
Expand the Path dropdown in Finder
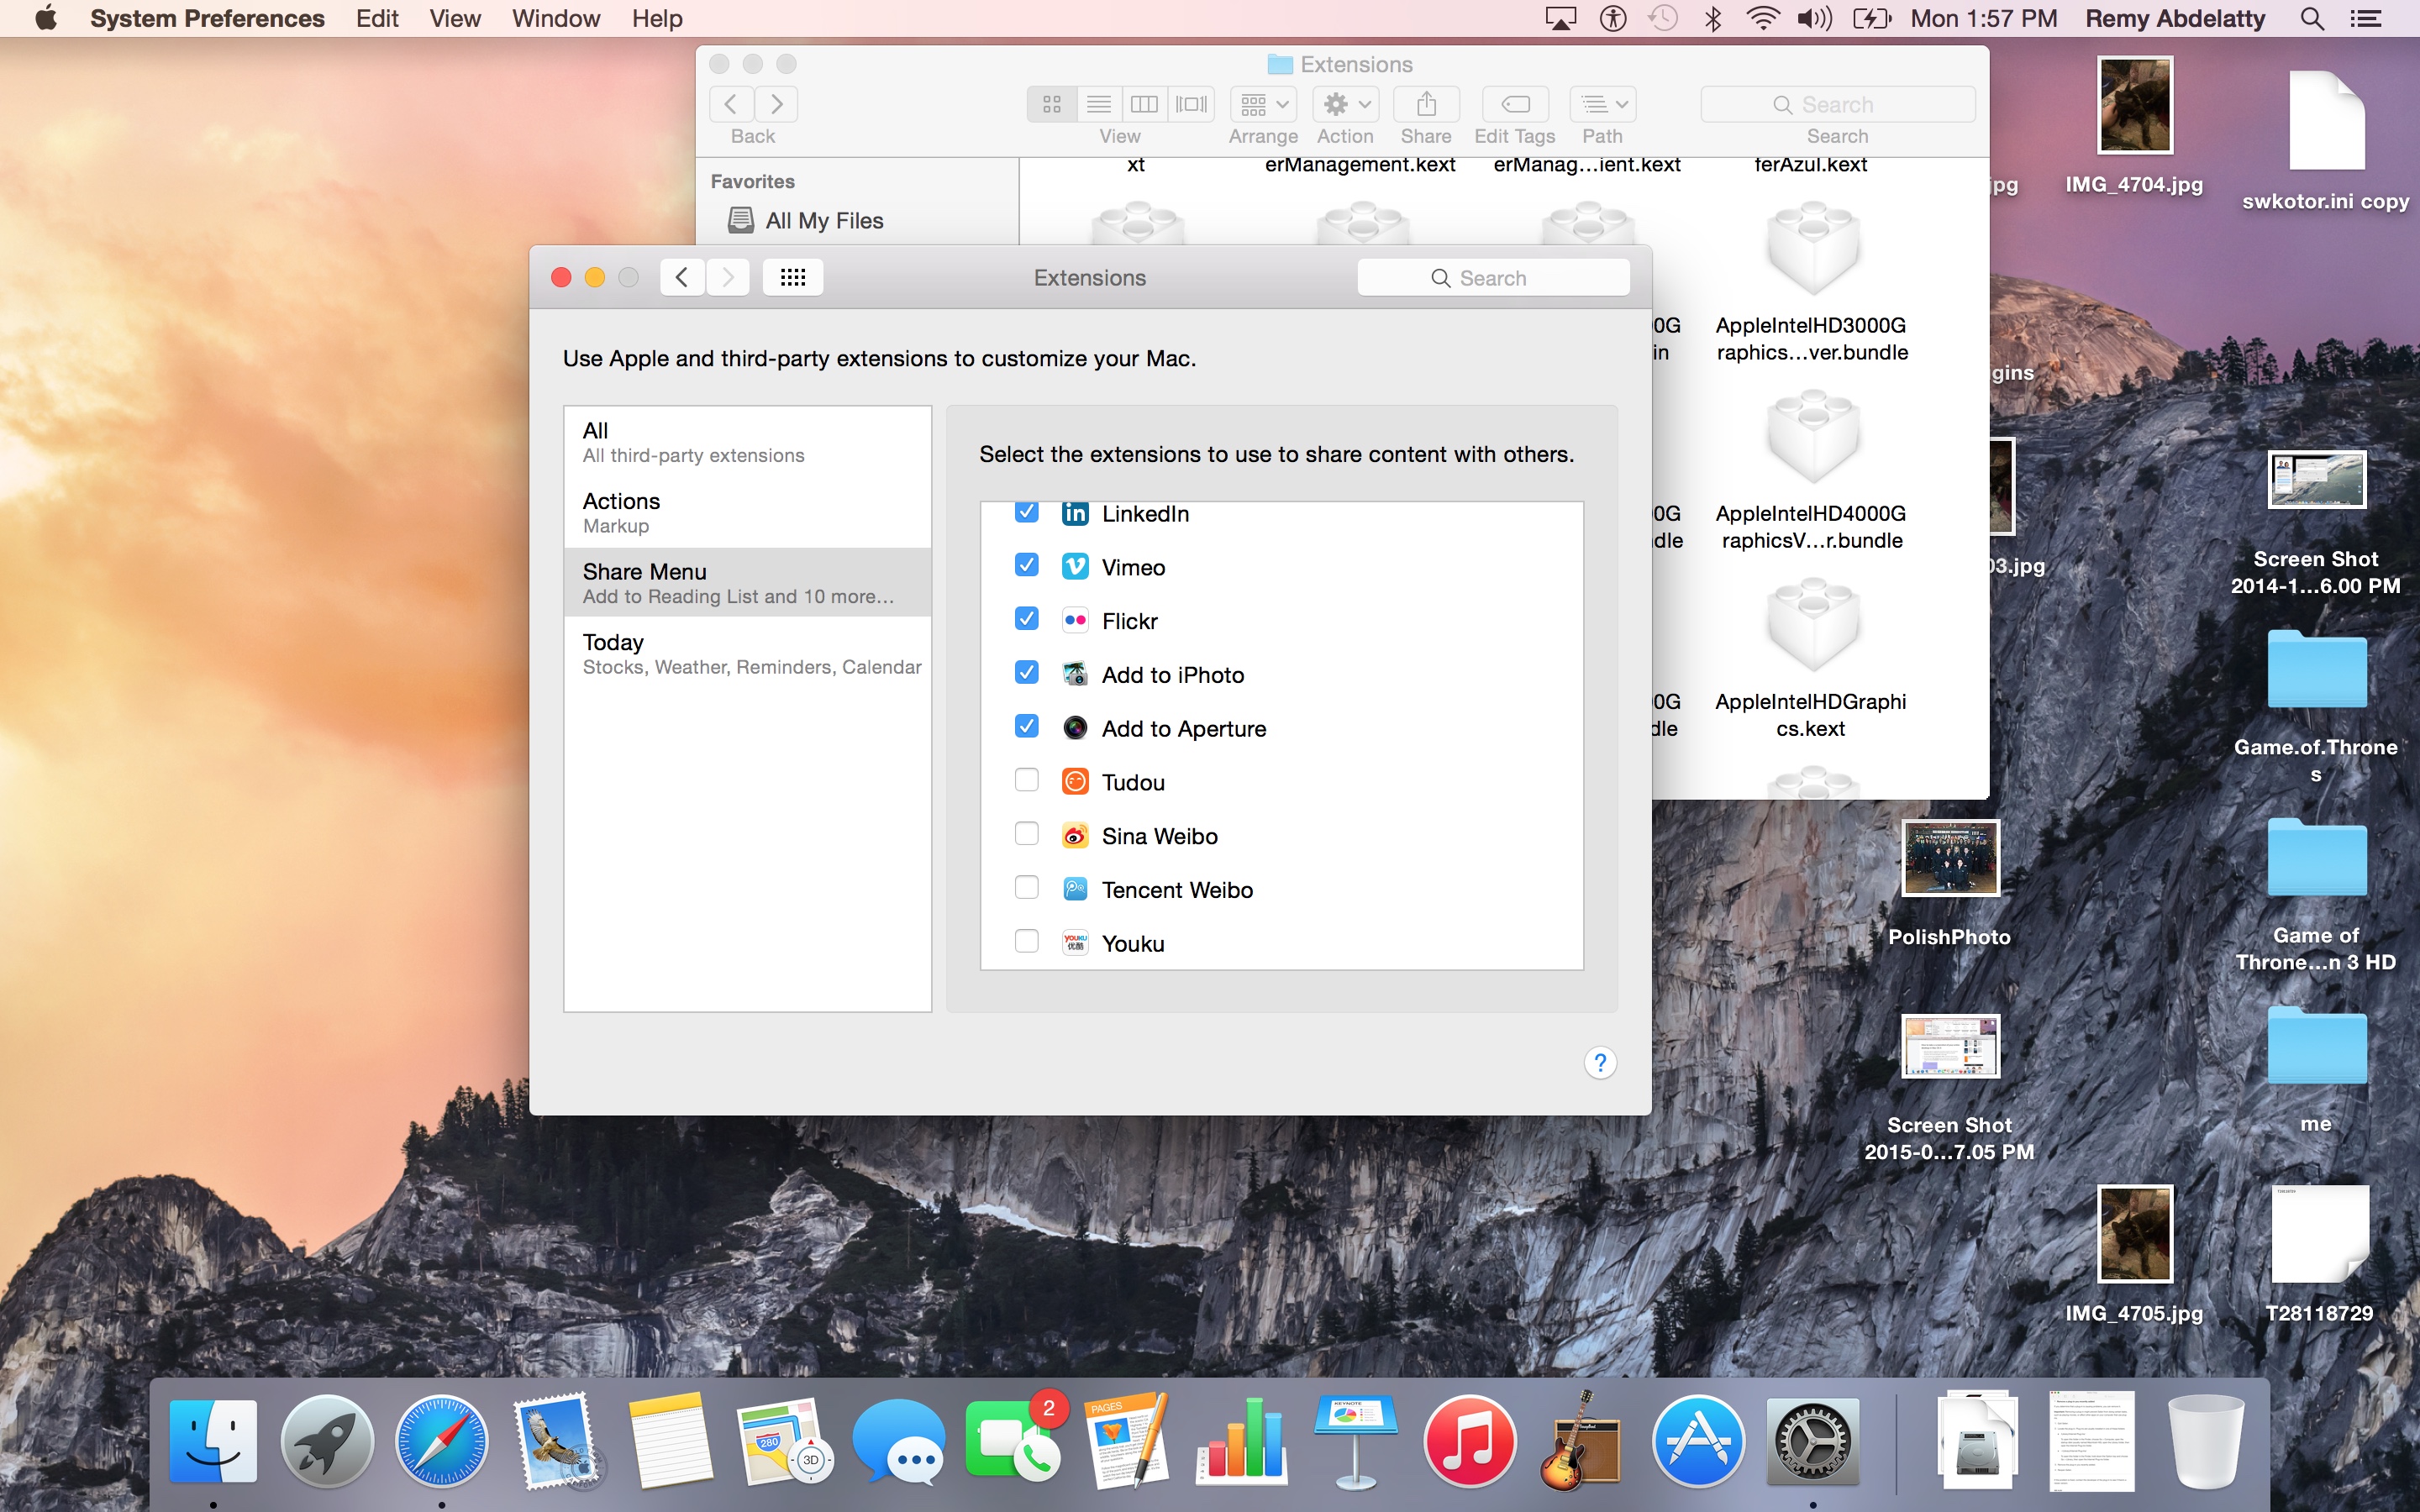point(1602,104)
